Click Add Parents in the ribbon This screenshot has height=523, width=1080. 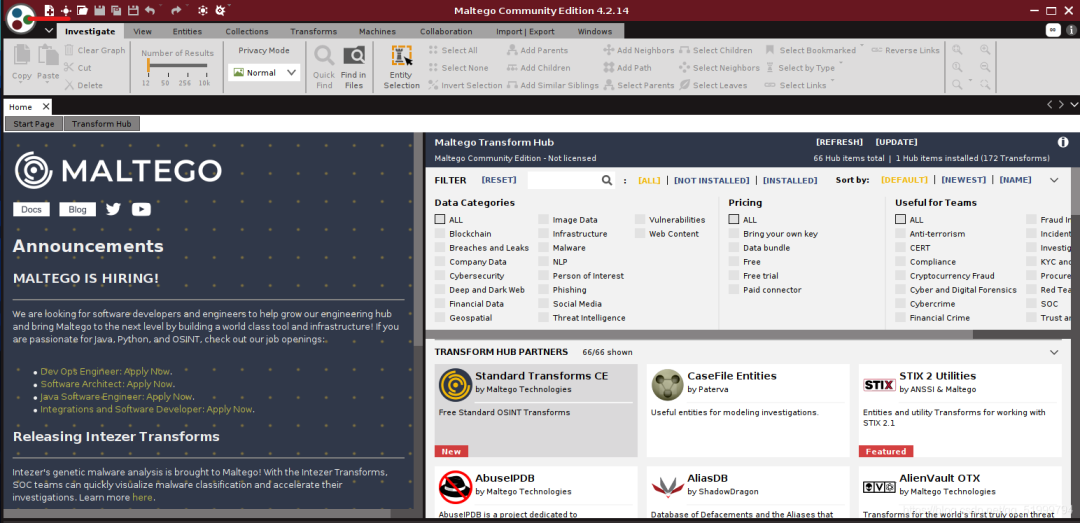click(x=537, y=50)
